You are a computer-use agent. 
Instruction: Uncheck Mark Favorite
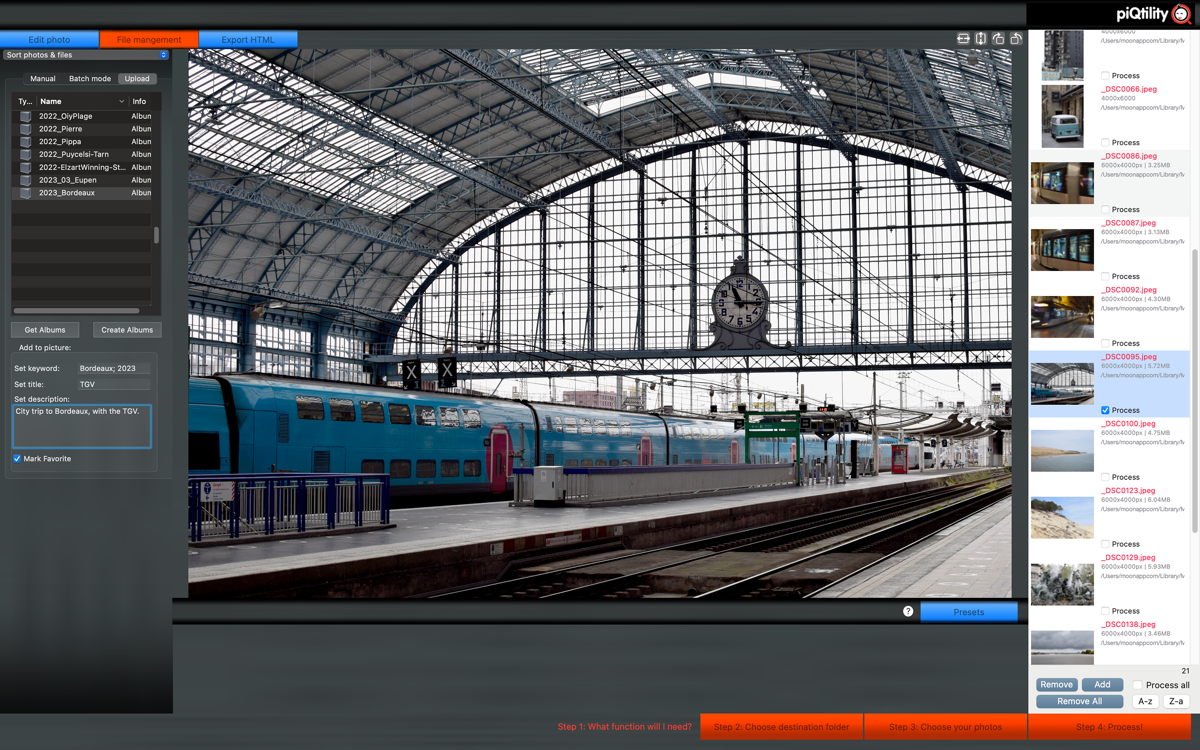coord(17,459)
